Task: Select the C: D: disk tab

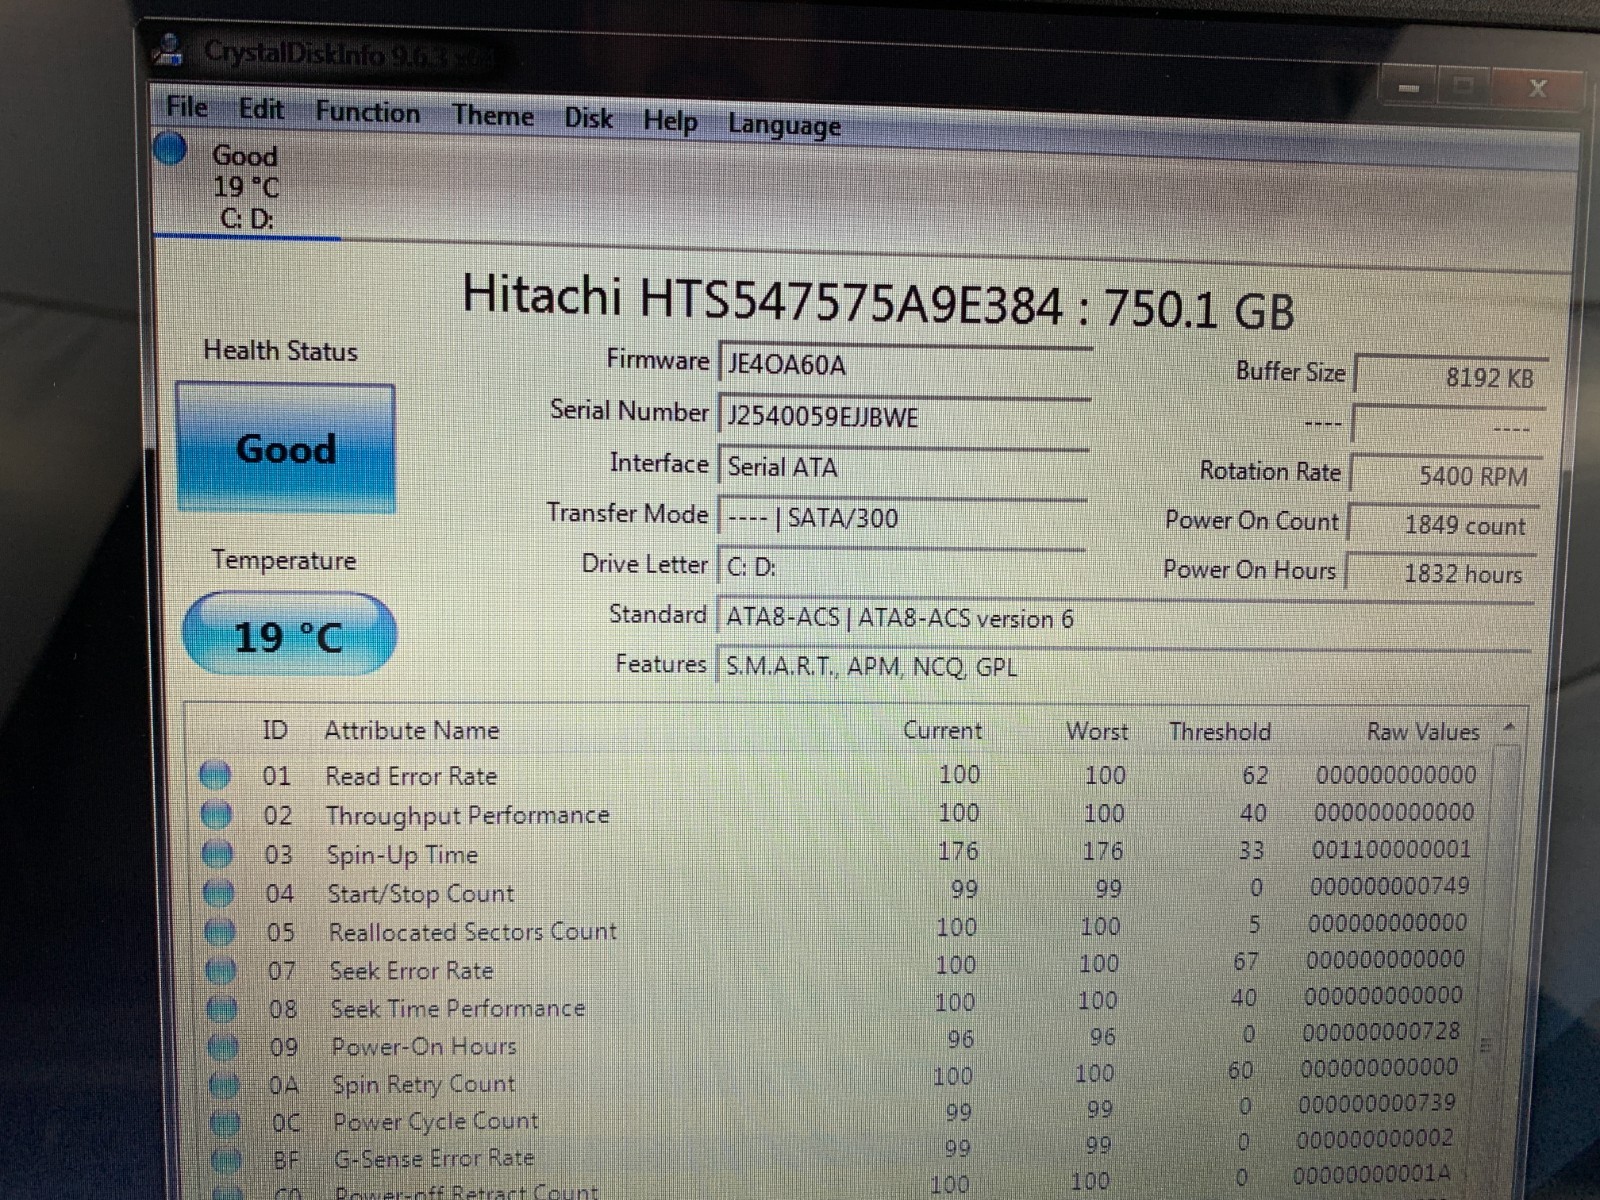Action: click(246, 187)
